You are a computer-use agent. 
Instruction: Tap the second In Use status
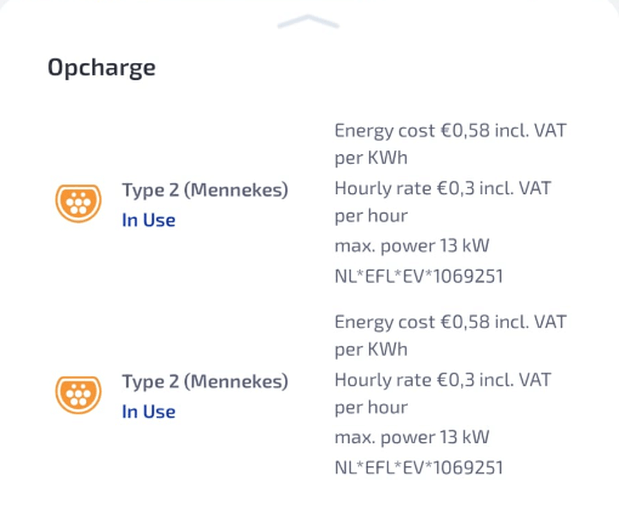[148, 412]
